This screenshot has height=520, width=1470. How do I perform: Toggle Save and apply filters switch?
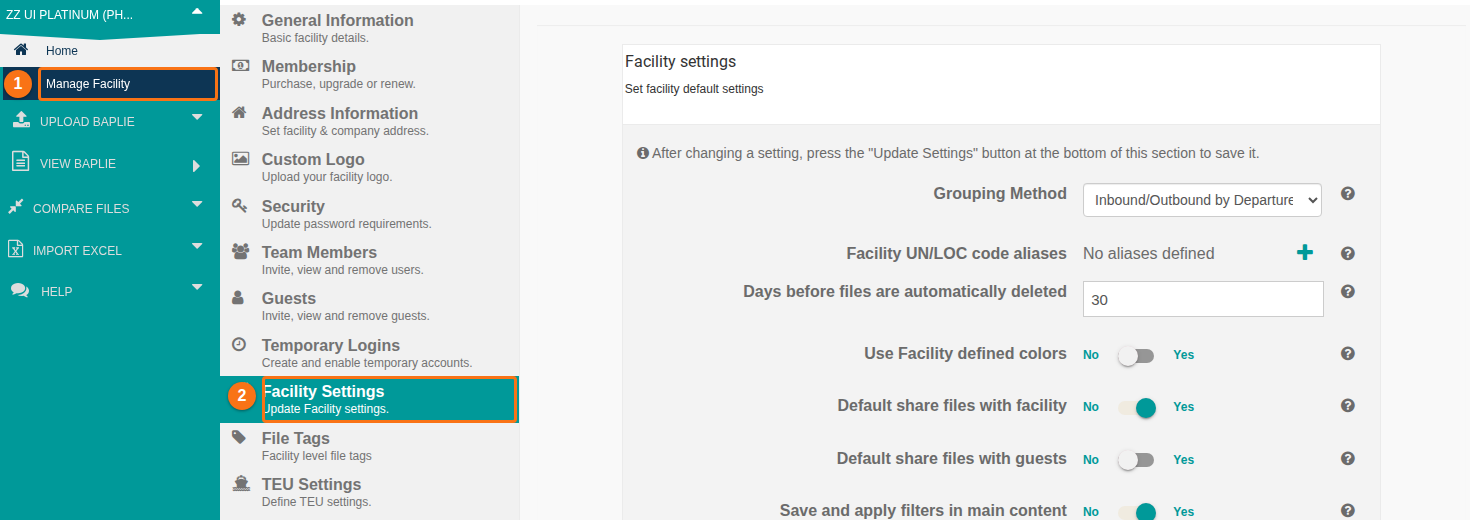pos(1136,511)
